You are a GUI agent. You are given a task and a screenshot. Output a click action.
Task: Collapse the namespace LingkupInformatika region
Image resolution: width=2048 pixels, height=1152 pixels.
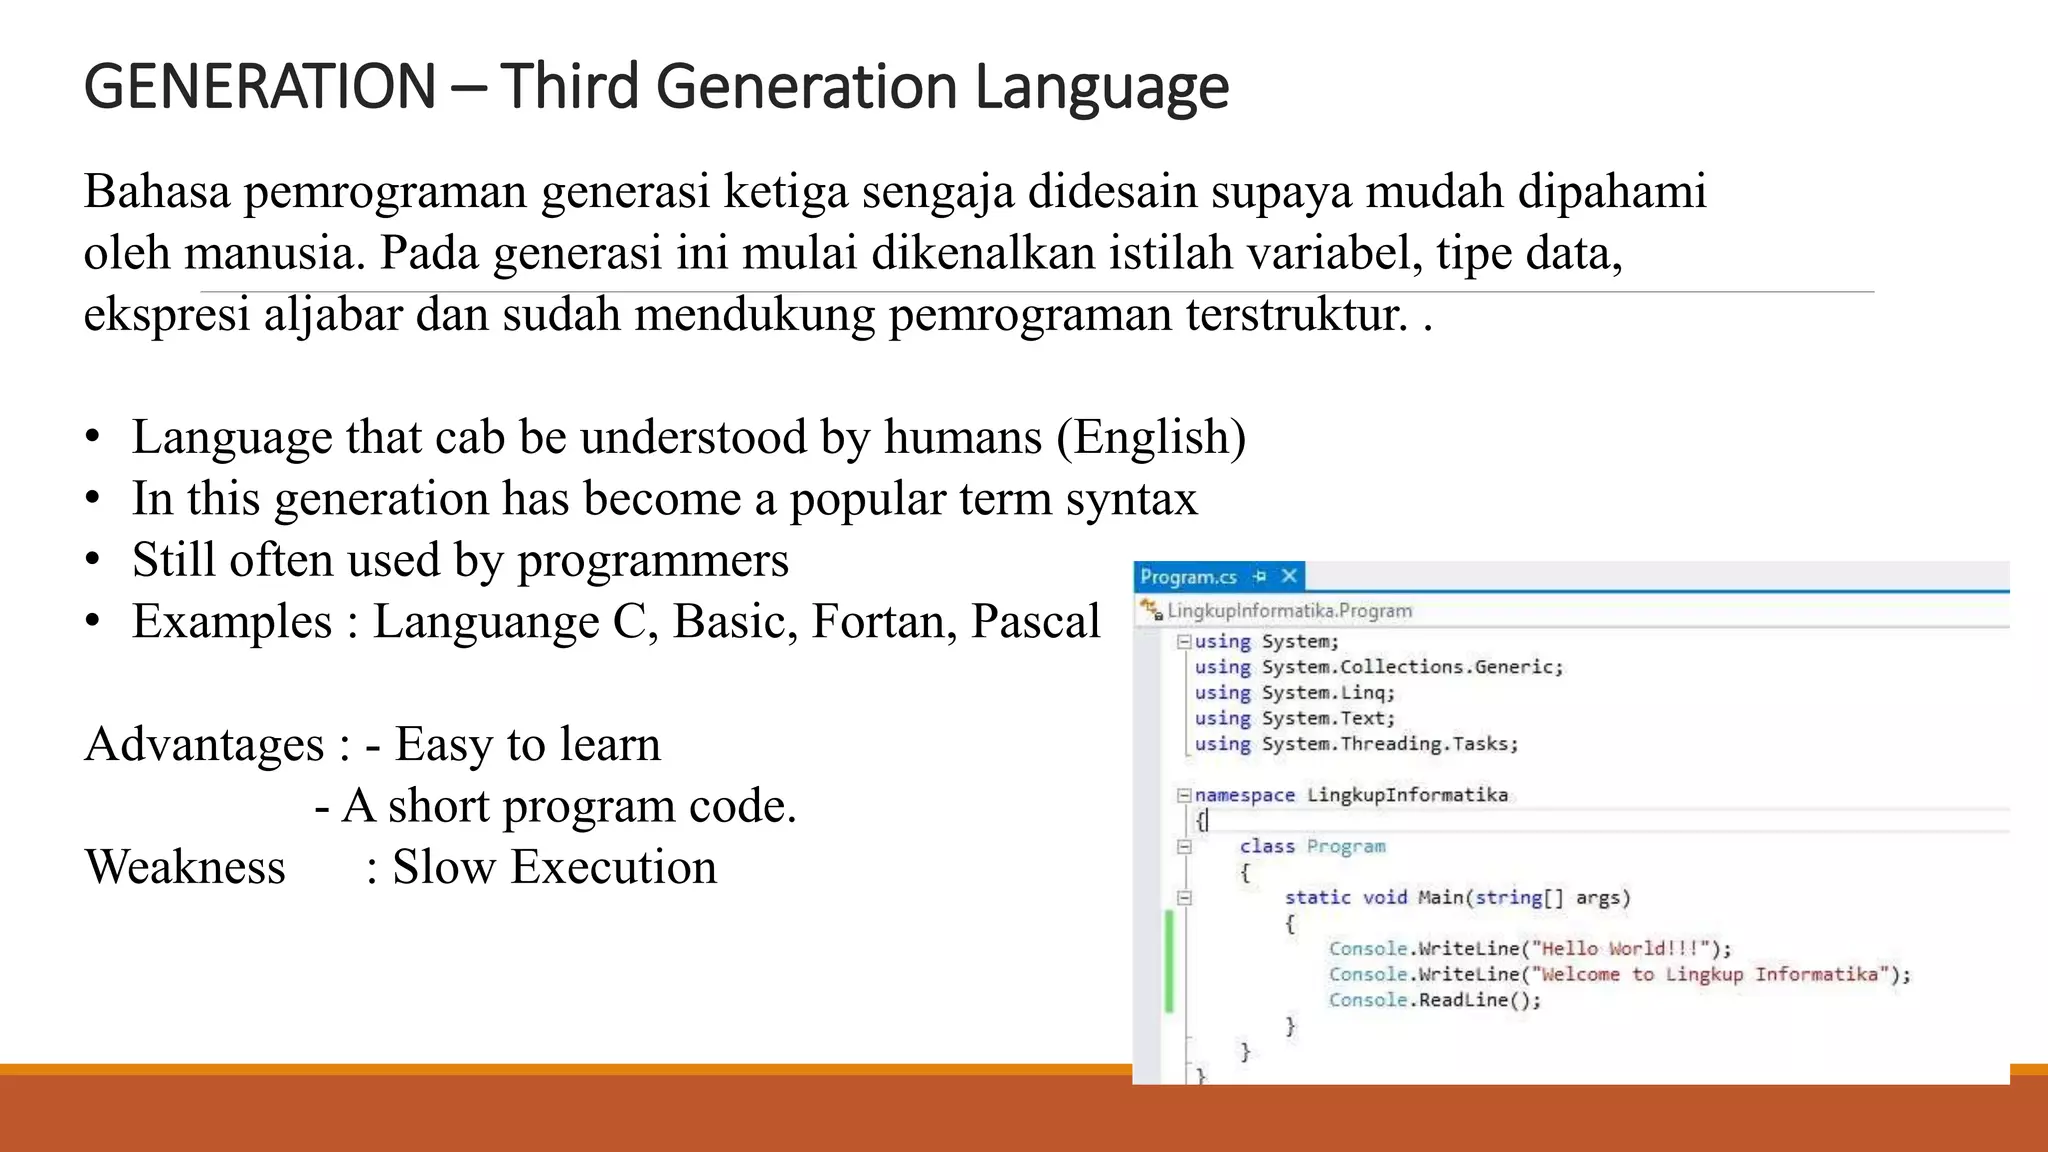(1184, 796)
